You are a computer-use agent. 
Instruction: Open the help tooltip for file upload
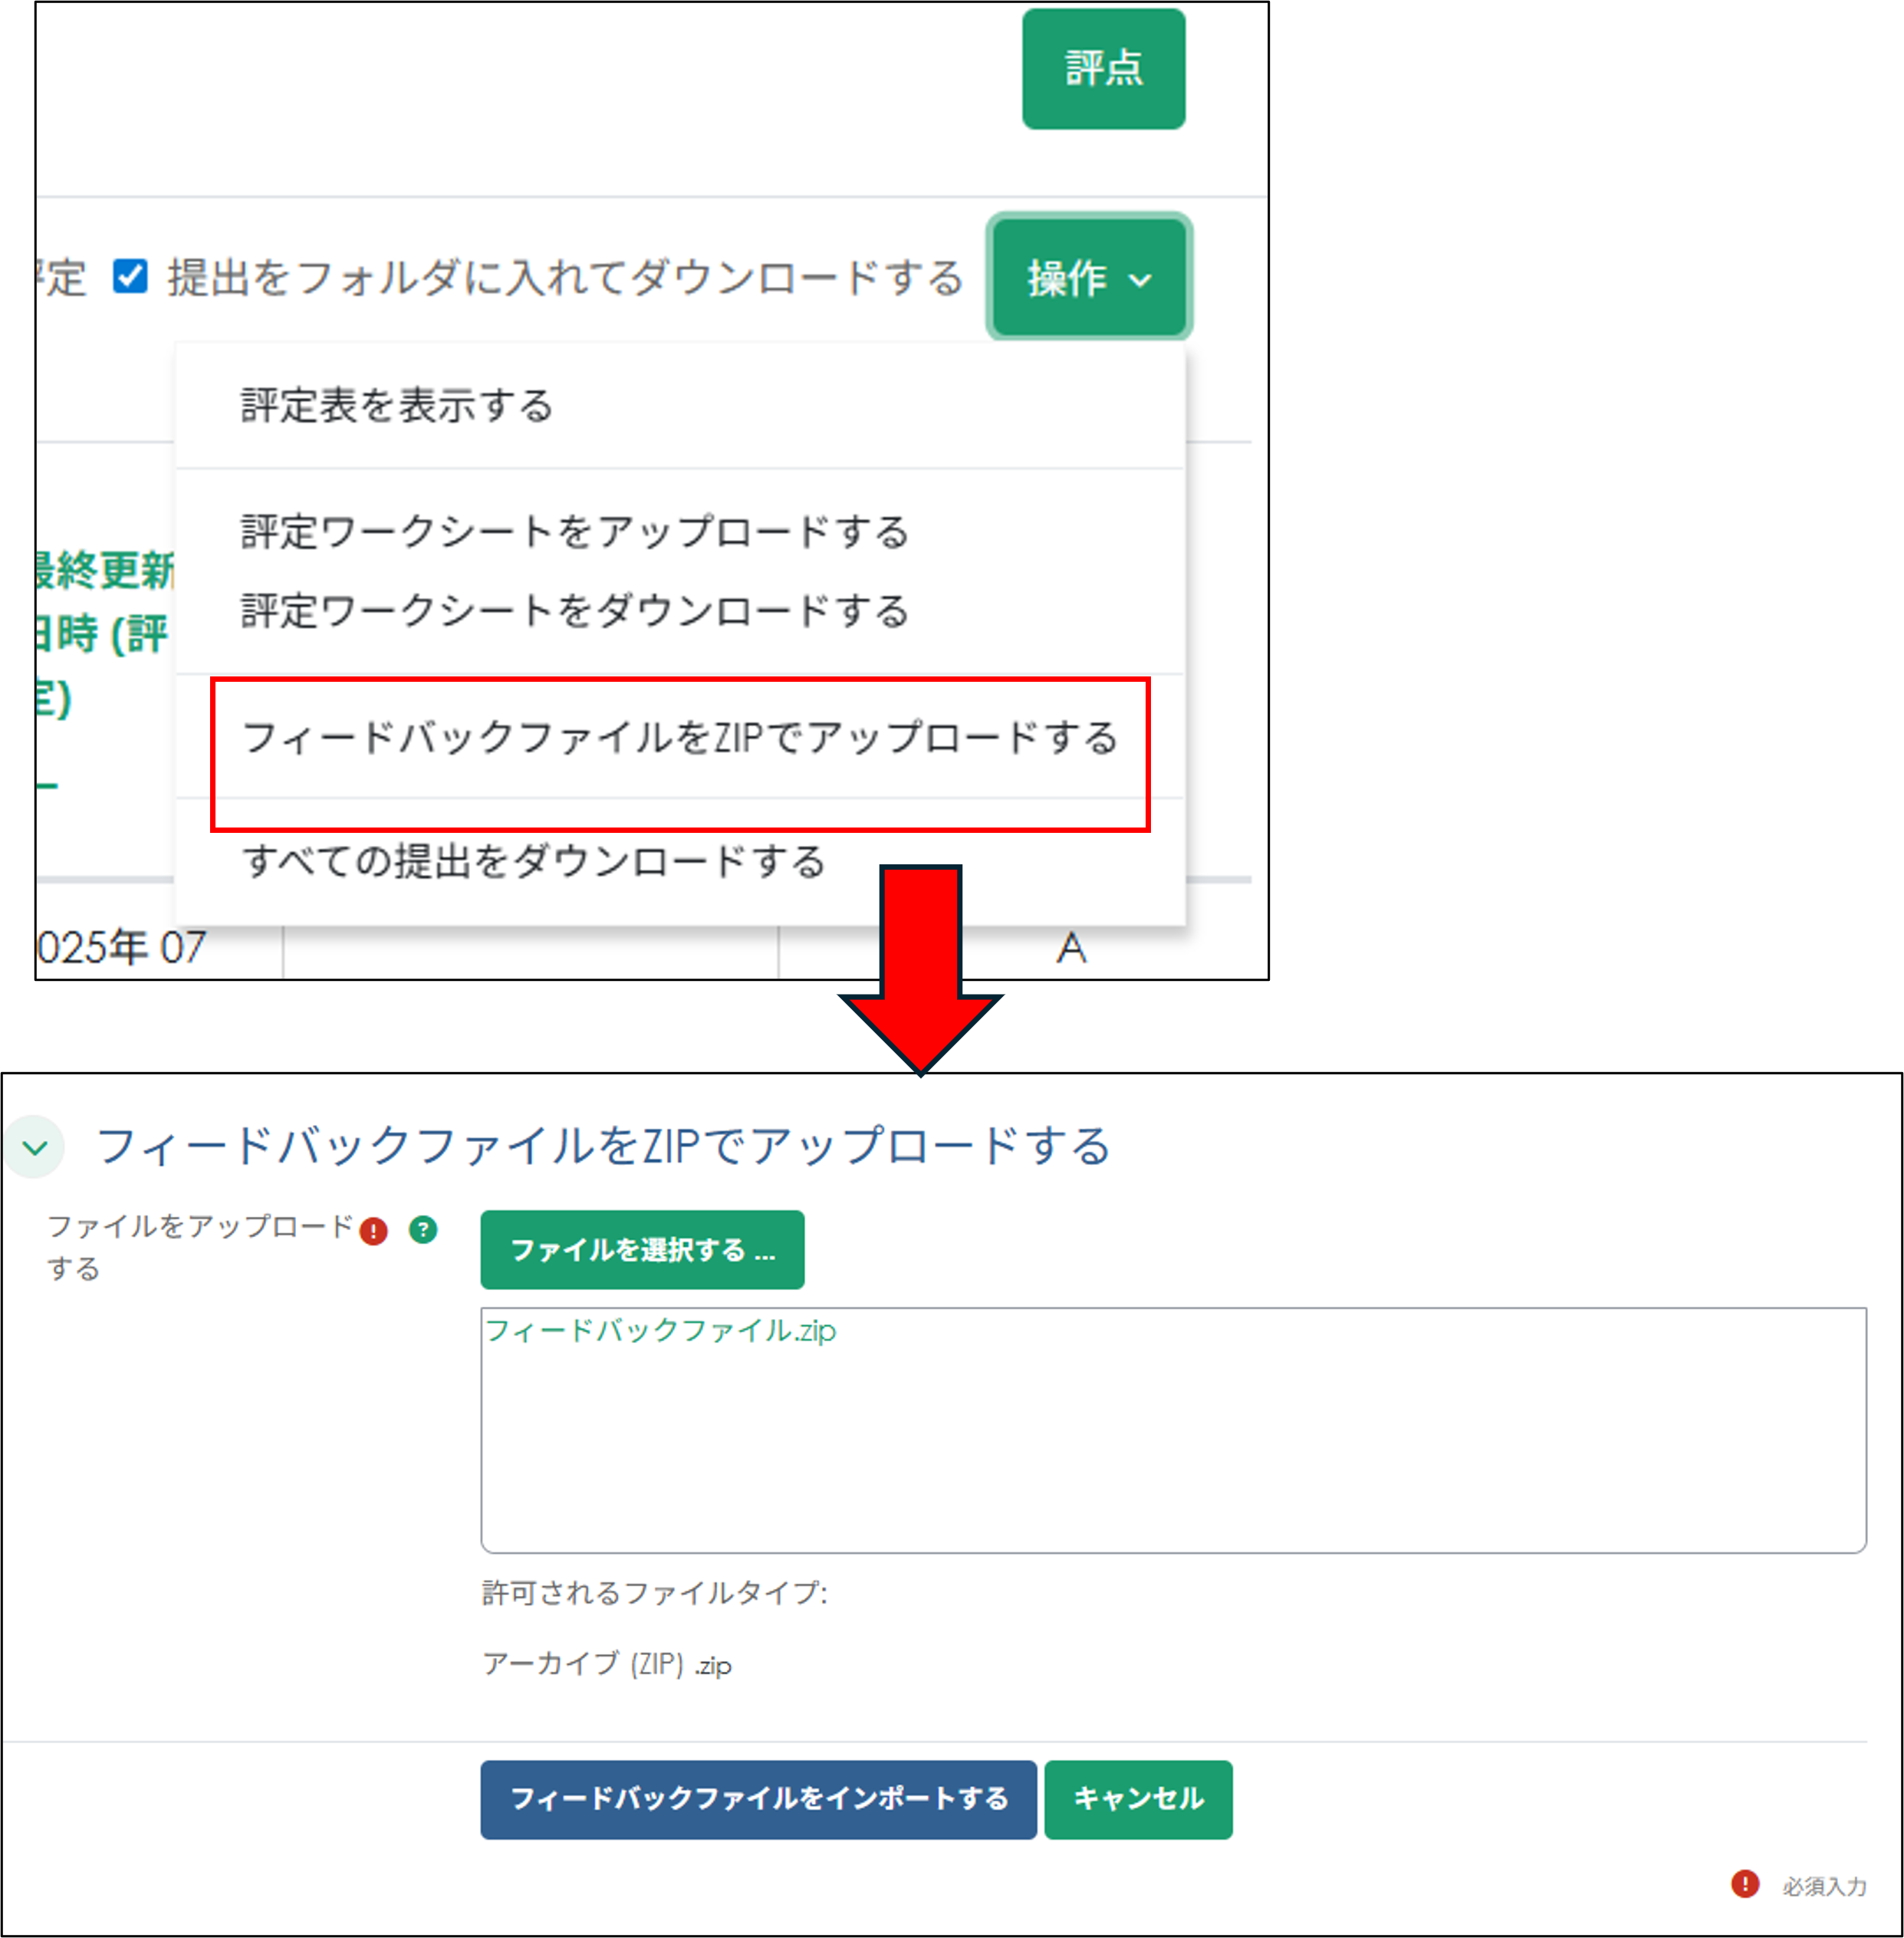point(423,1232)
